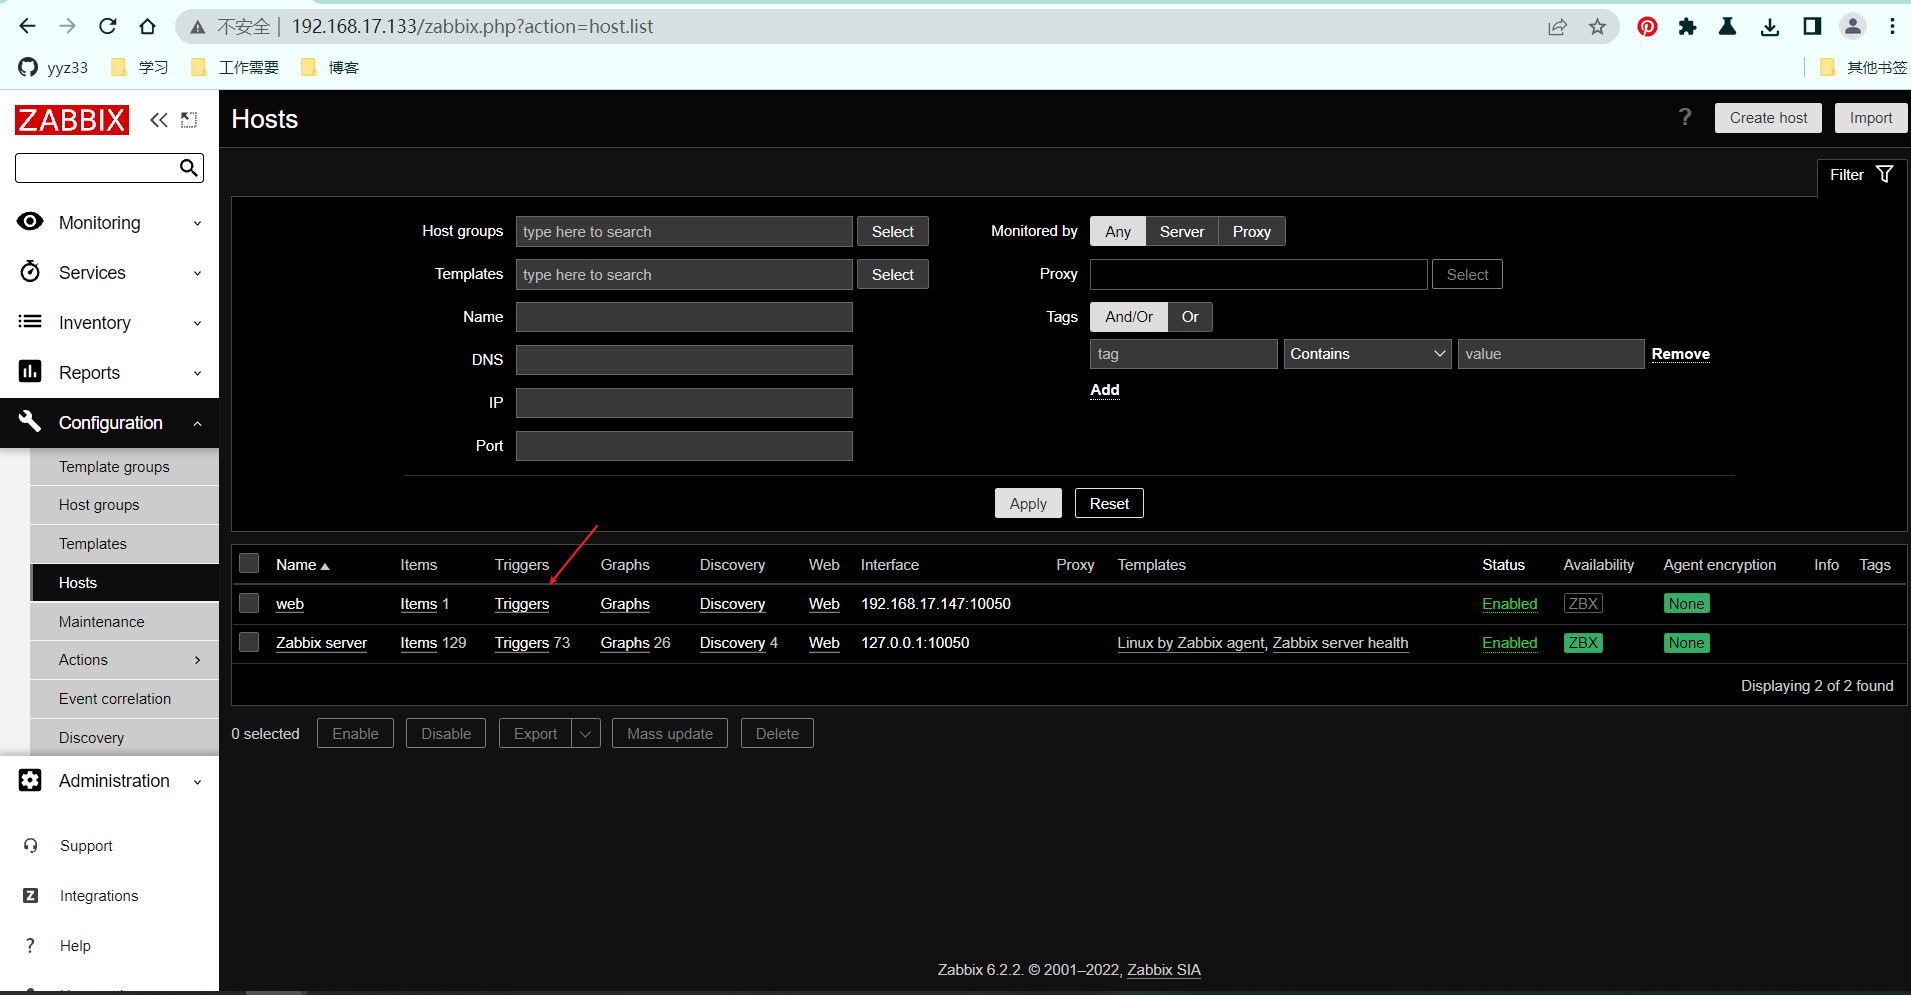
Task: Tick the select-all hosts checkbox in header
Action: click(249, 564)
